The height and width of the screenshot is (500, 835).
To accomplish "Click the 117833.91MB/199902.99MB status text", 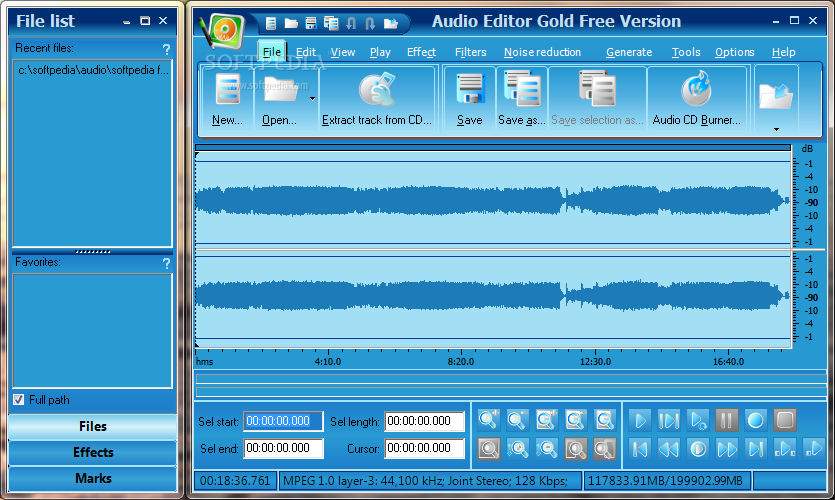I will (665, 481).
